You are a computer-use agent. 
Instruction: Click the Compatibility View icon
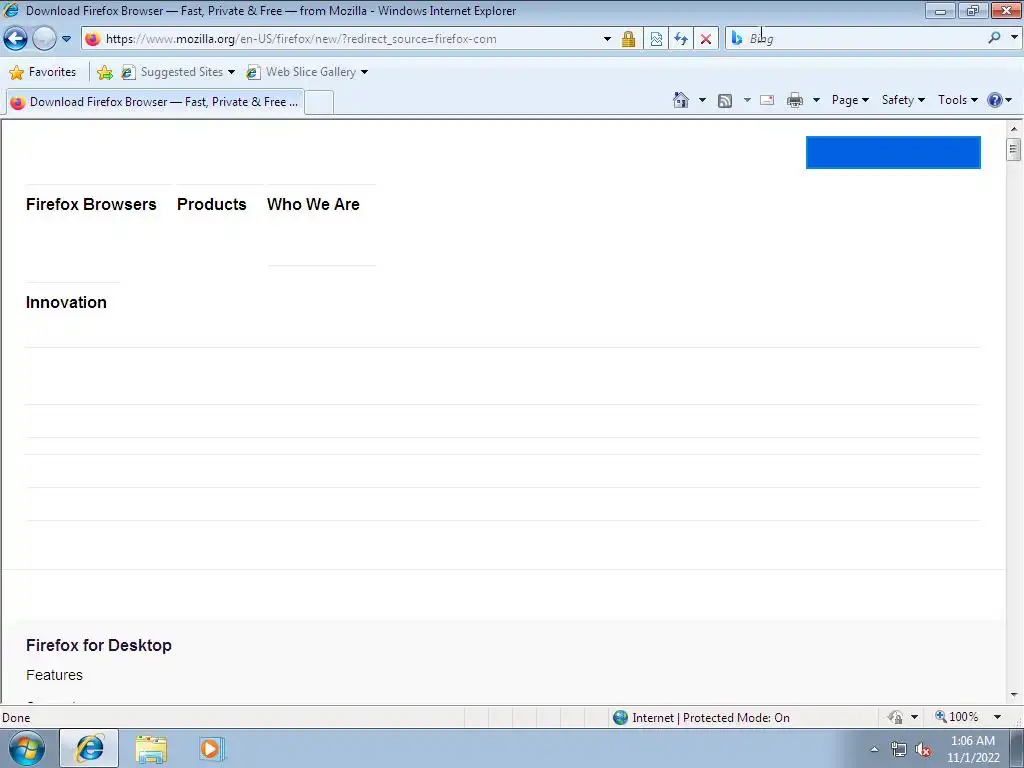click(656, 39)
